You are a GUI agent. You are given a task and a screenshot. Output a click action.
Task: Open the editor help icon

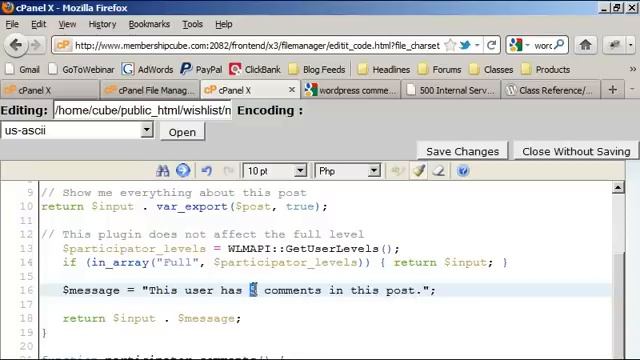(x=463, y=171)
